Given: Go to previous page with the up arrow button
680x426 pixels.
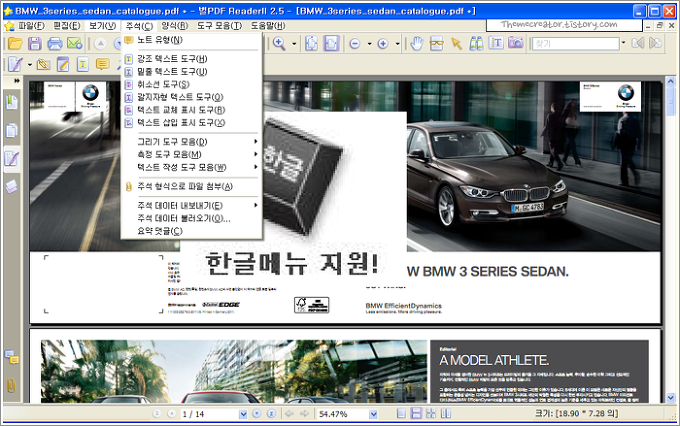Looking at the screenshot, I should (x=100, y=43).
